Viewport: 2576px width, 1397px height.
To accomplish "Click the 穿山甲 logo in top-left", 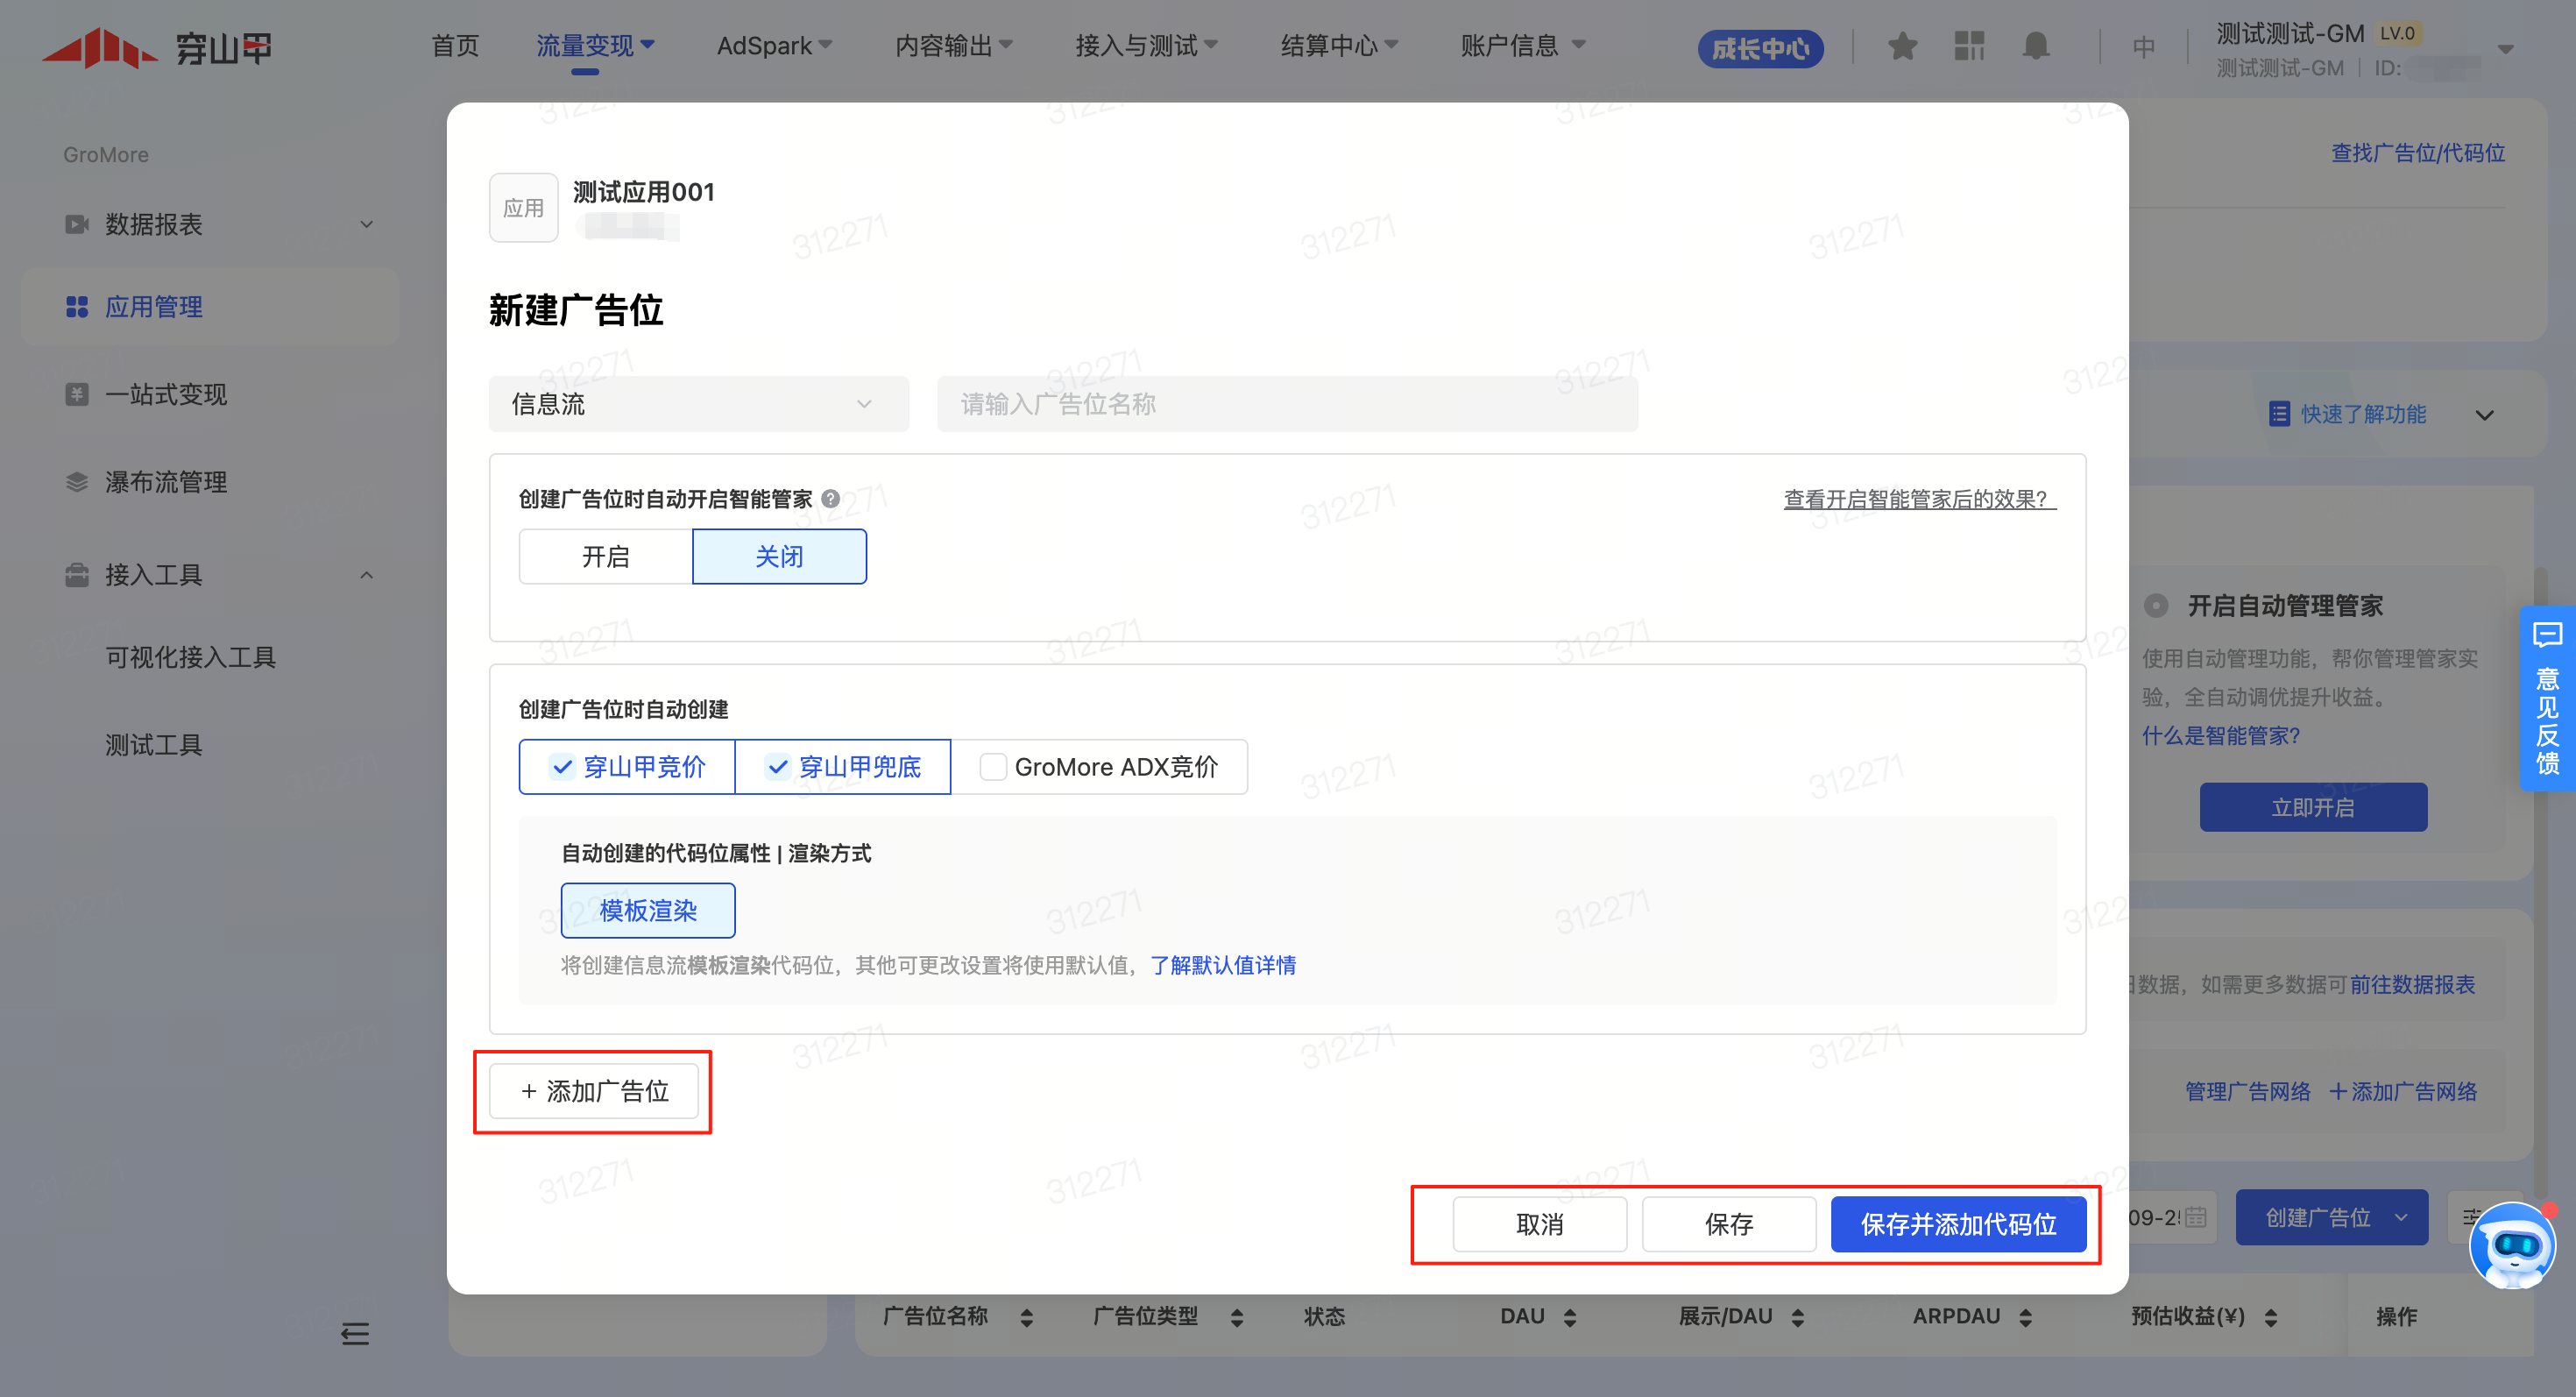I will pos(157,47).
